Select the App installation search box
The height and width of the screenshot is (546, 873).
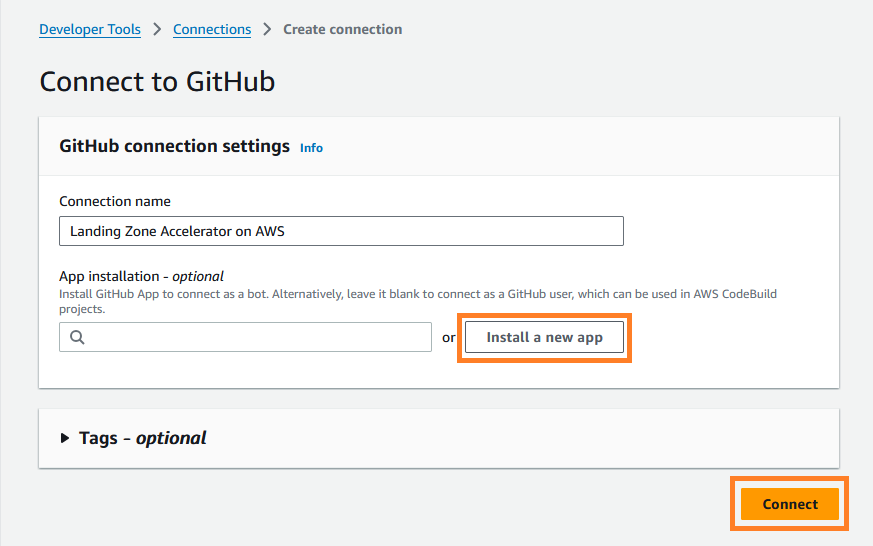click(246, 337)
